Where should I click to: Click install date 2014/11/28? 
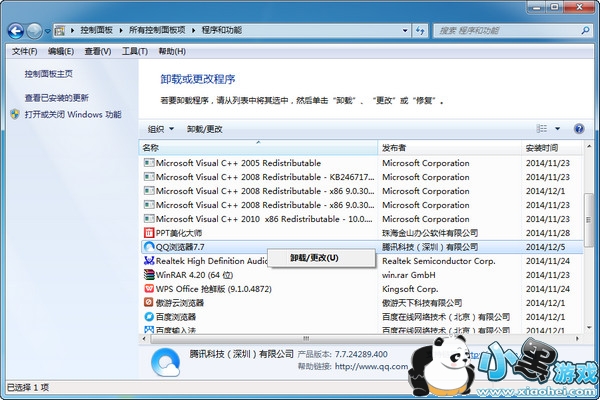548,233
